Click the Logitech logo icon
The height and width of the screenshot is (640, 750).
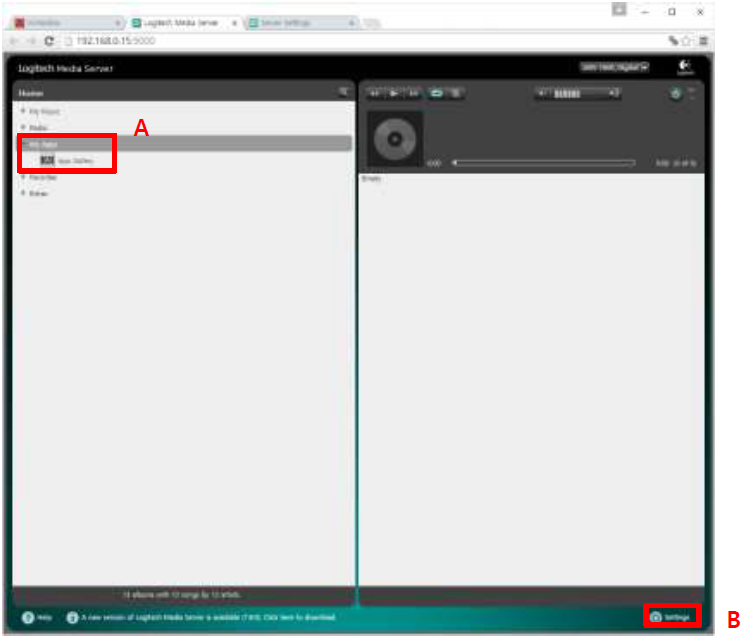click(x=685, y=67)
